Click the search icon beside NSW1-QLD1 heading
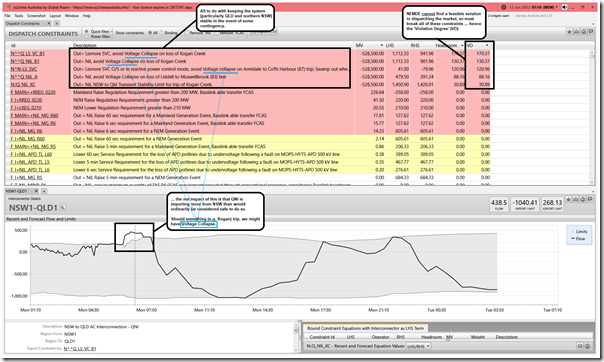604x362 pixels. [x=62, y=208]
